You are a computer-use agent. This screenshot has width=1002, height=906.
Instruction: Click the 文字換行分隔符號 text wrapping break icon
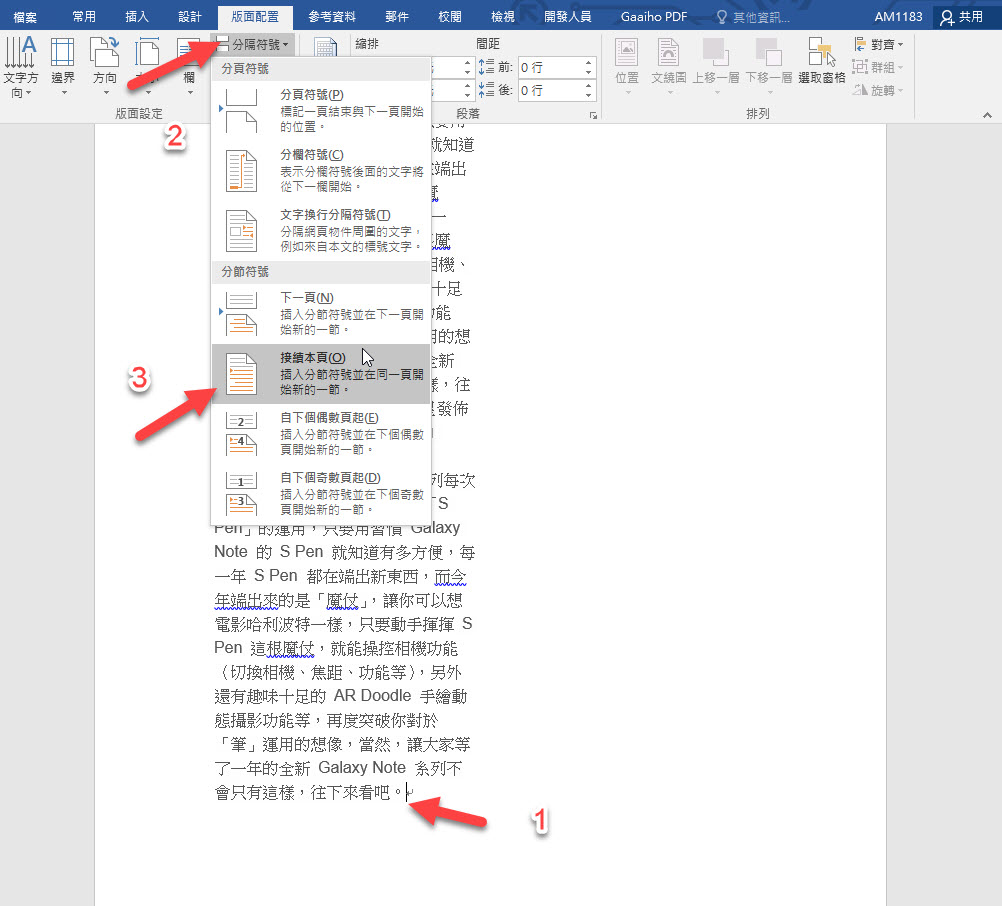point(242,231)
